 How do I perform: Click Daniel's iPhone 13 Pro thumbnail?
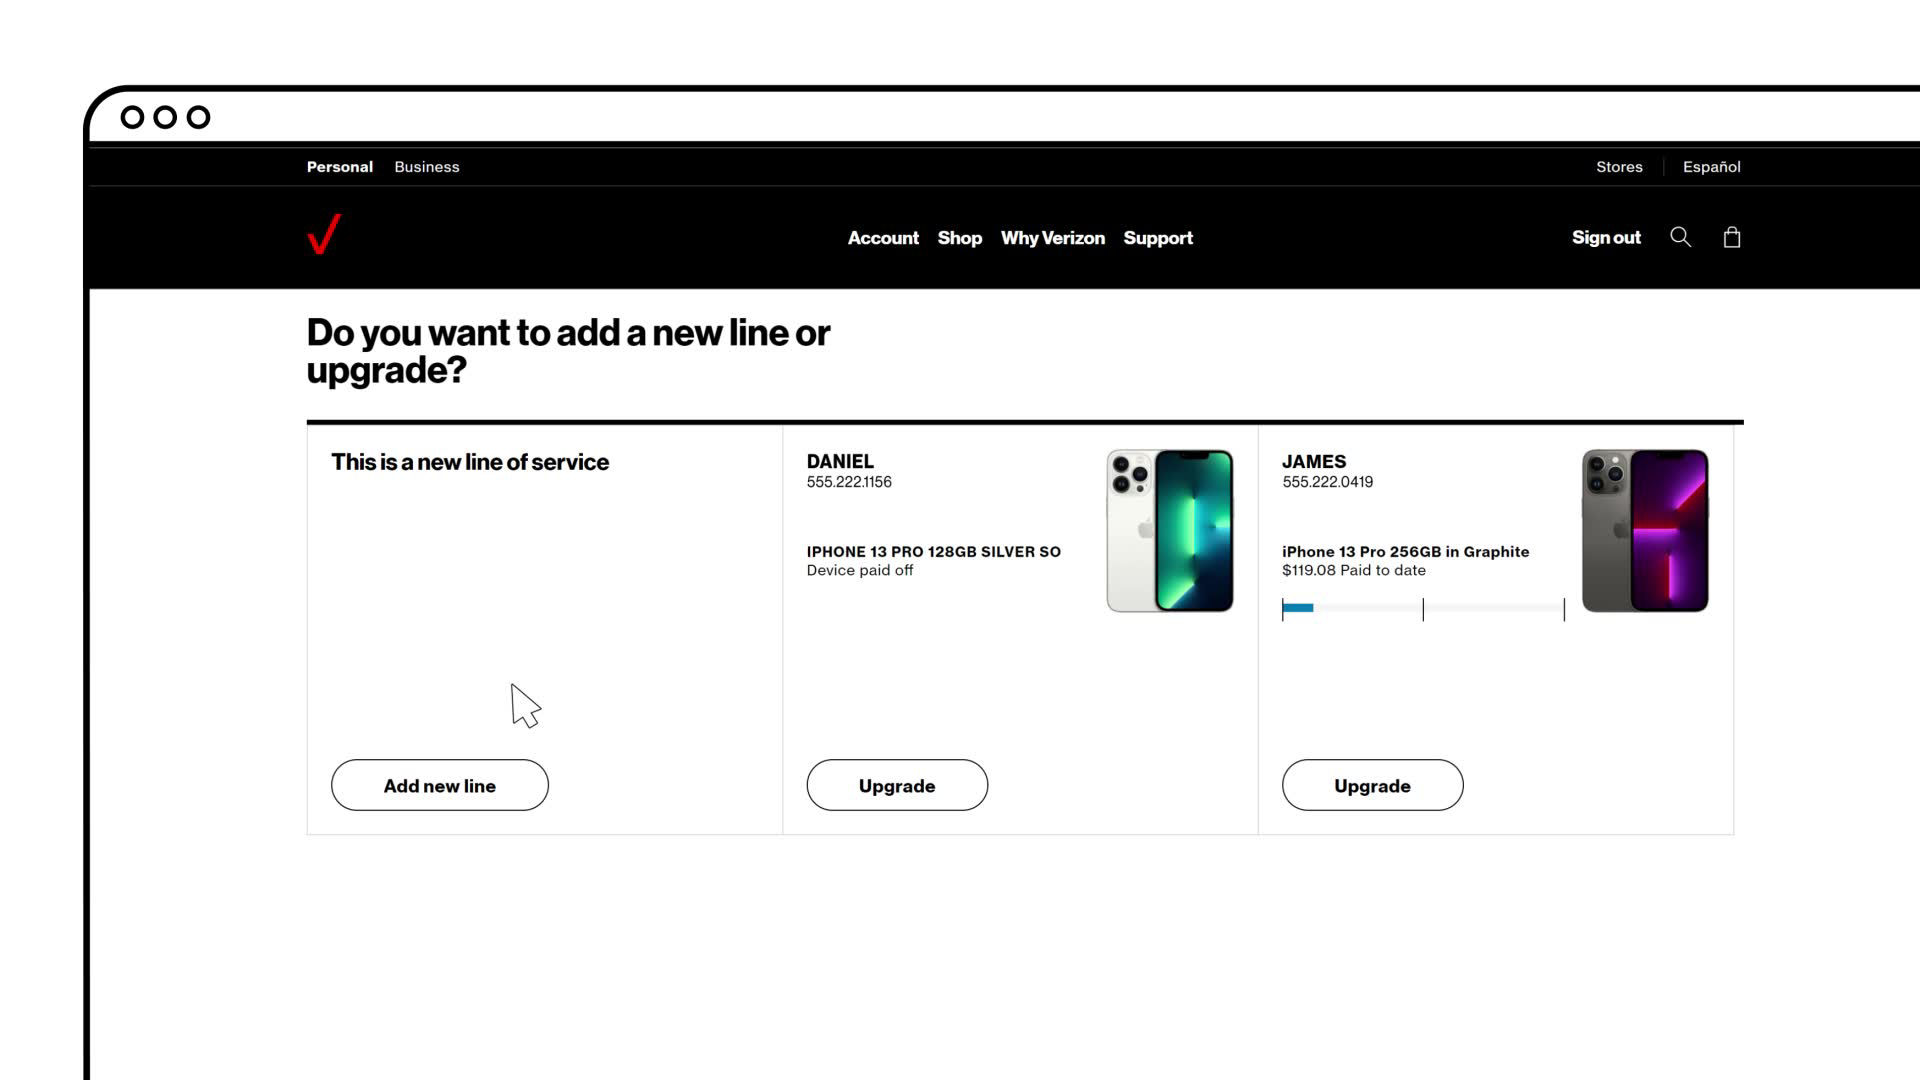coord(1168,530)
